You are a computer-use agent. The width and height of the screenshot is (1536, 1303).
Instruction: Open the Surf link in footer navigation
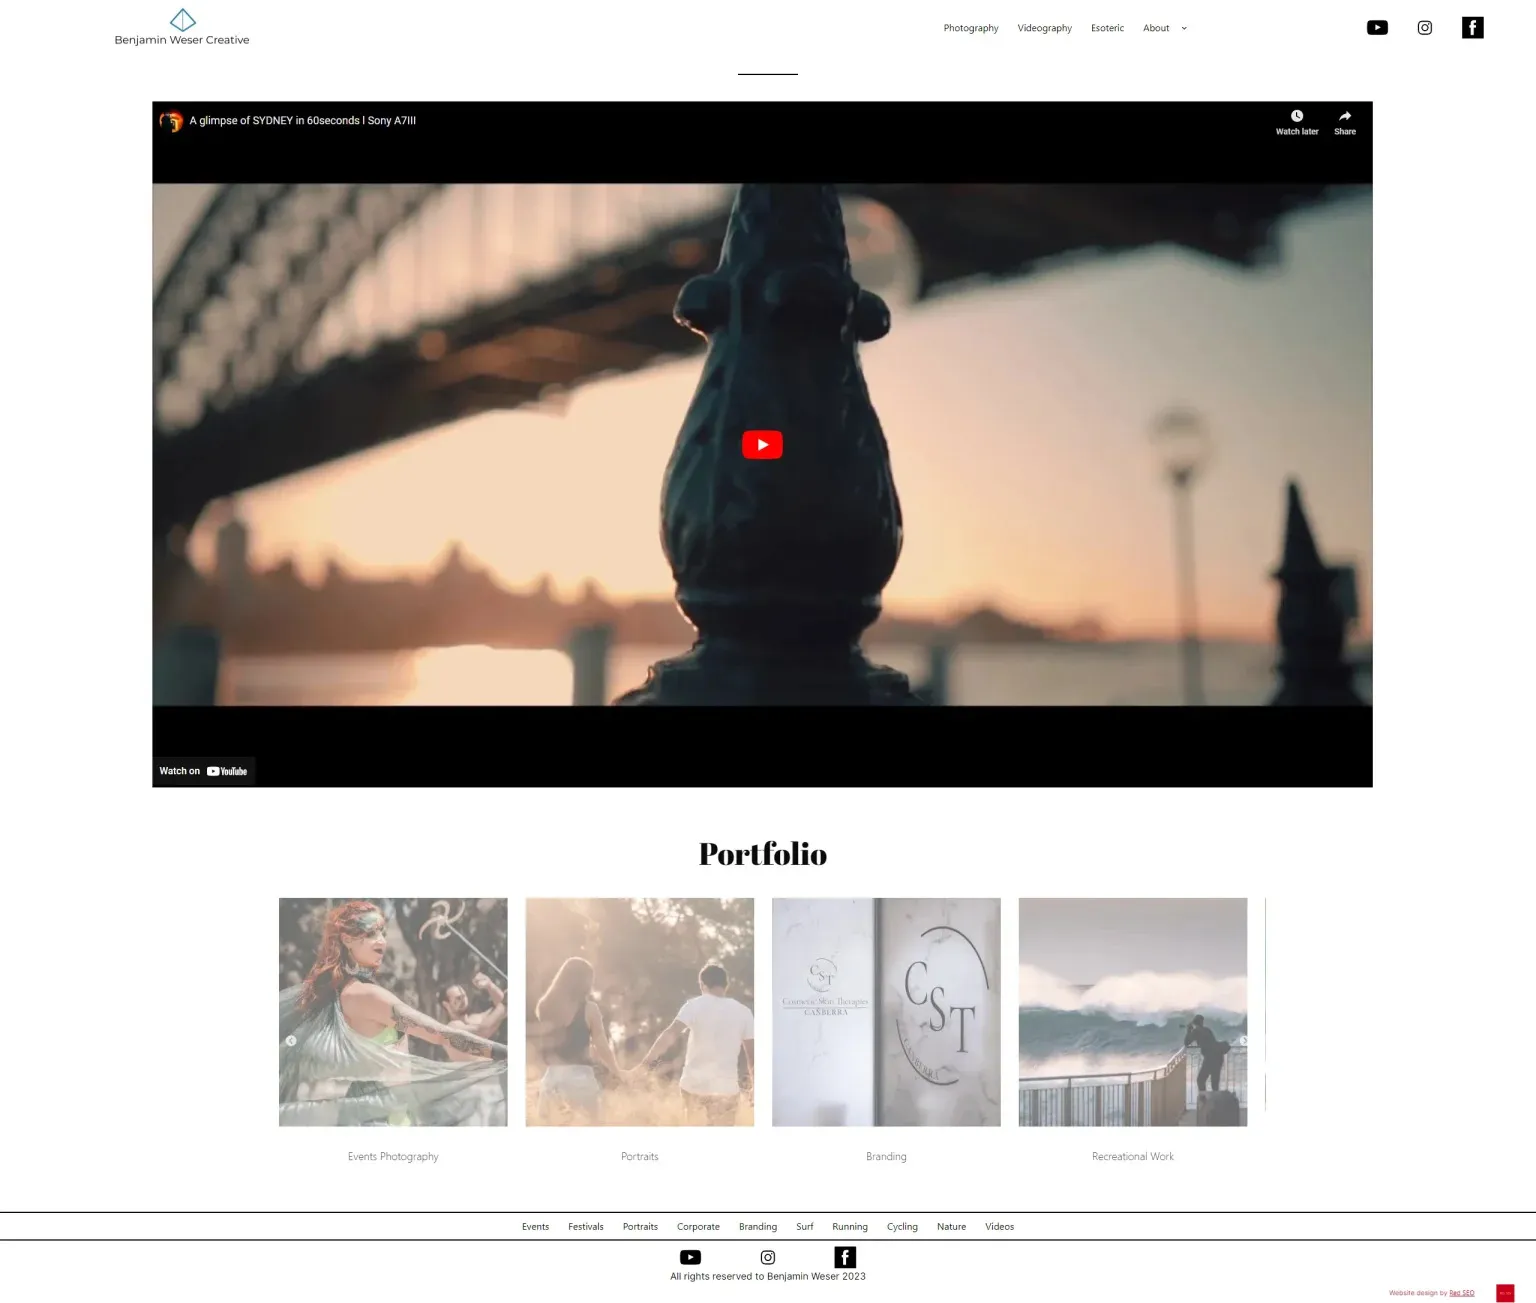pos(804,1226)
